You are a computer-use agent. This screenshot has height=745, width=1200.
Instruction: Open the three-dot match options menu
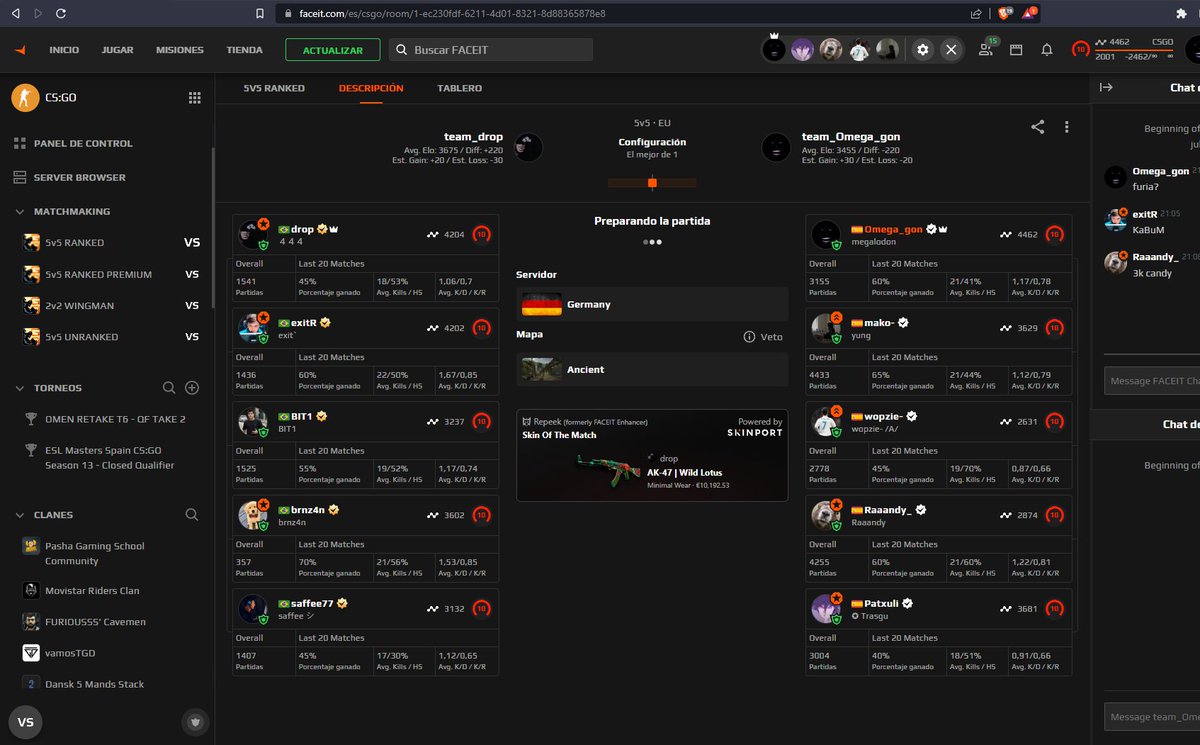[x=1067, y=127]
